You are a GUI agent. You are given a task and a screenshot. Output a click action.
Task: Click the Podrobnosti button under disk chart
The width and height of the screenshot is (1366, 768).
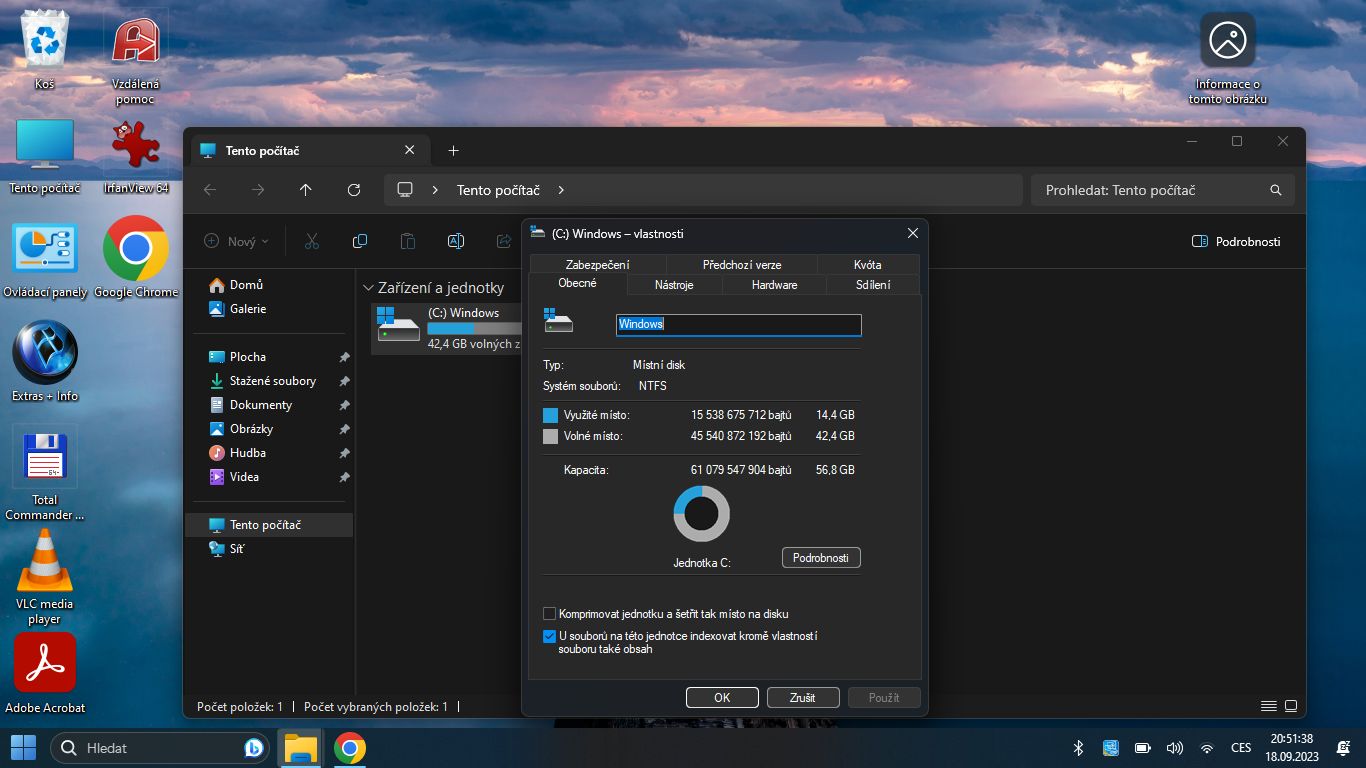click(x=820, y=558)
